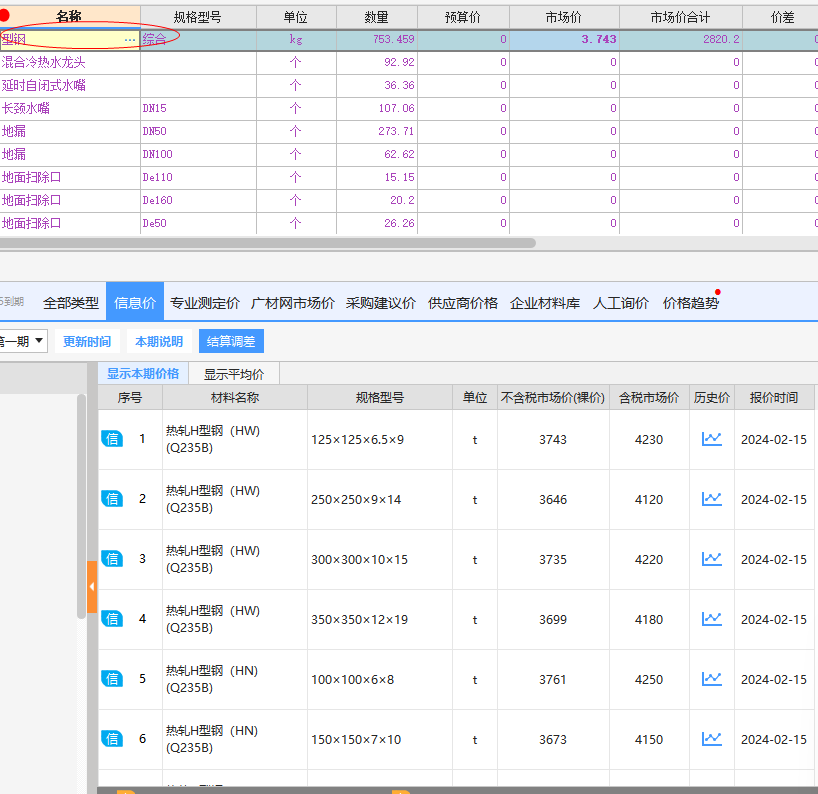The image size is (818, 794).
Task: Click the 不含税市场价(裸价) column header
Action: coord(553,398)
